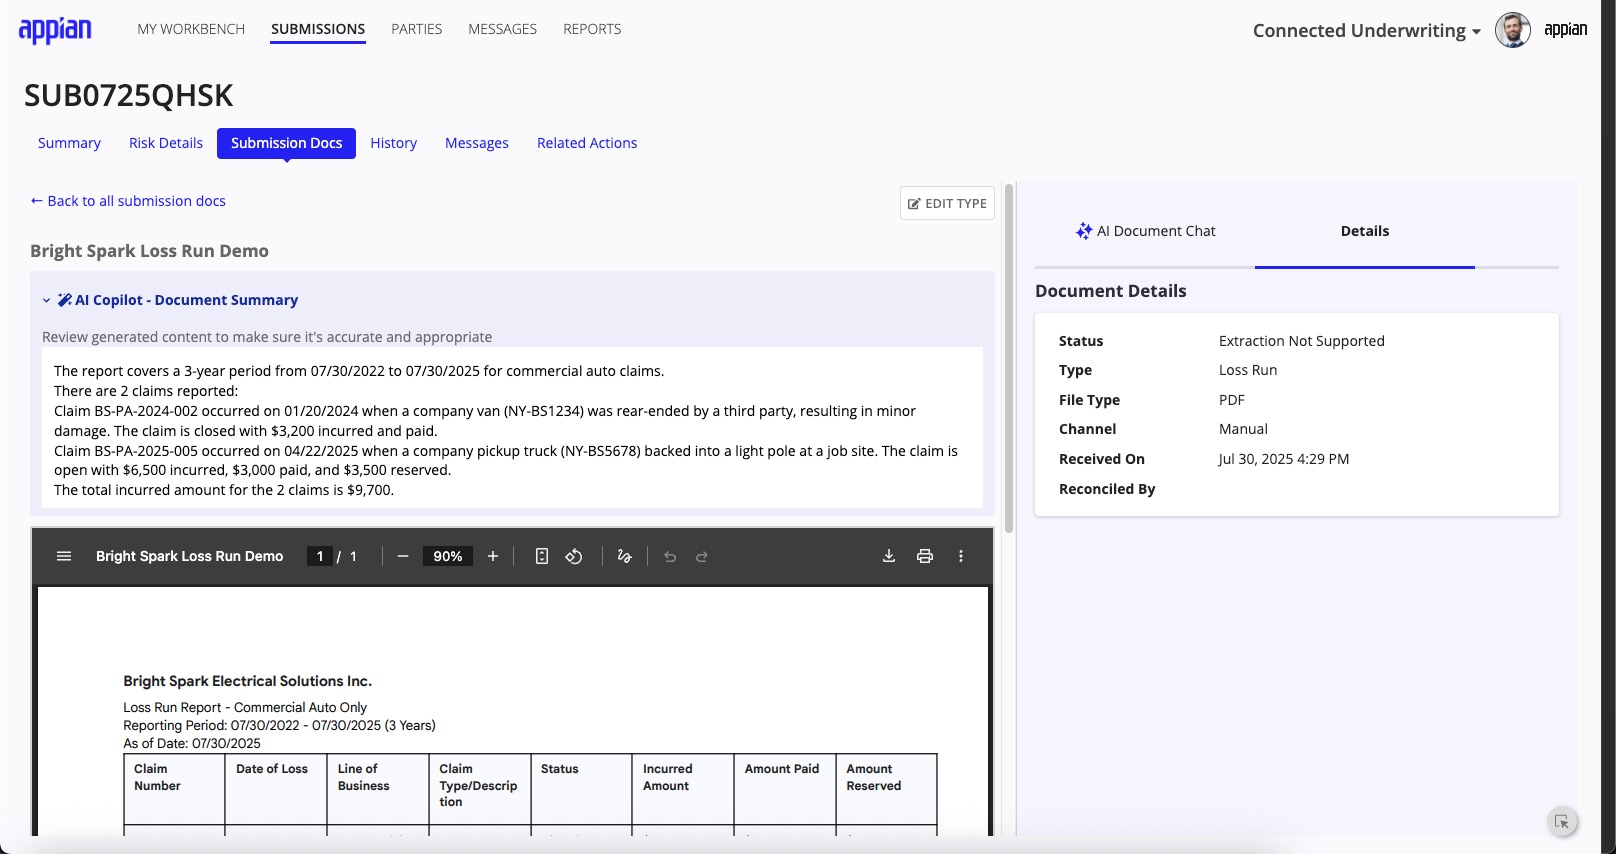Open the PDF viewer more actions menu
This screenshot has width=1616, height=854.
point(961,556)
